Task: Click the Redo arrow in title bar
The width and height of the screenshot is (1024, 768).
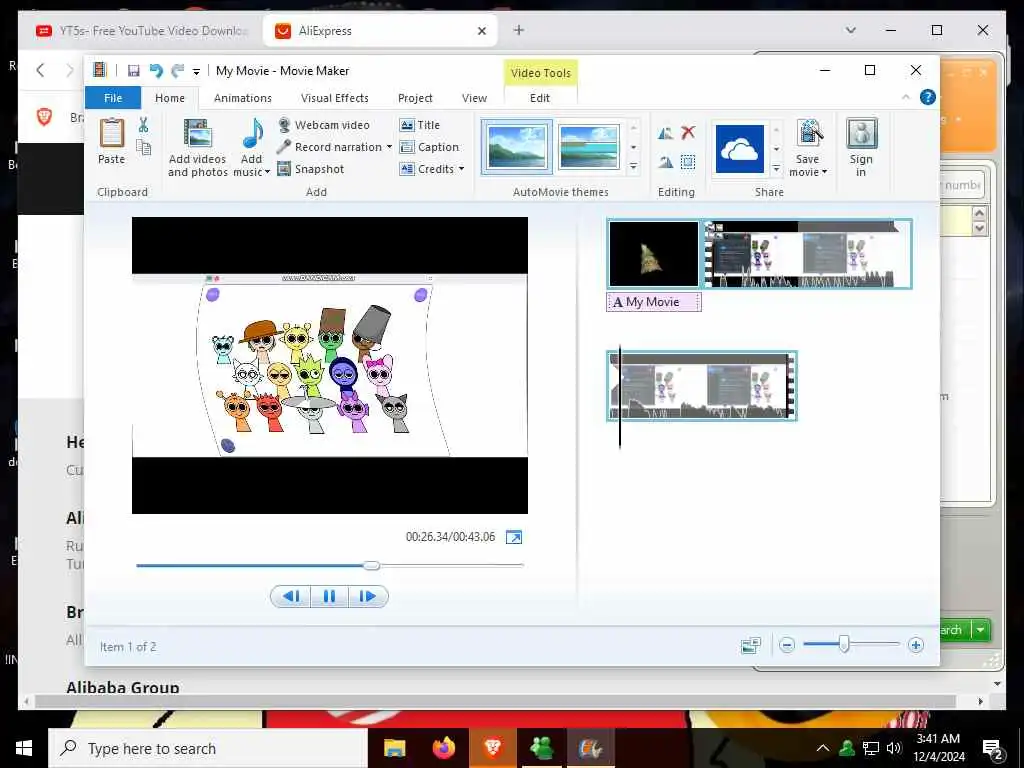Action: pos(177,71)
